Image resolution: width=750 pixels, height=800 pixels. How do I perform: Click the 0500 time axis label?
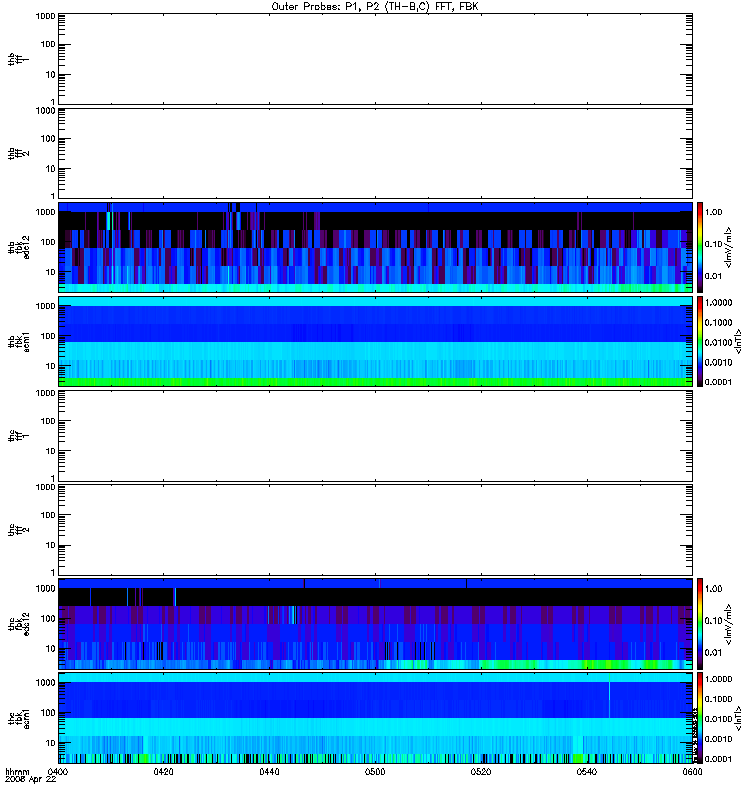click(x=375, y=772)
